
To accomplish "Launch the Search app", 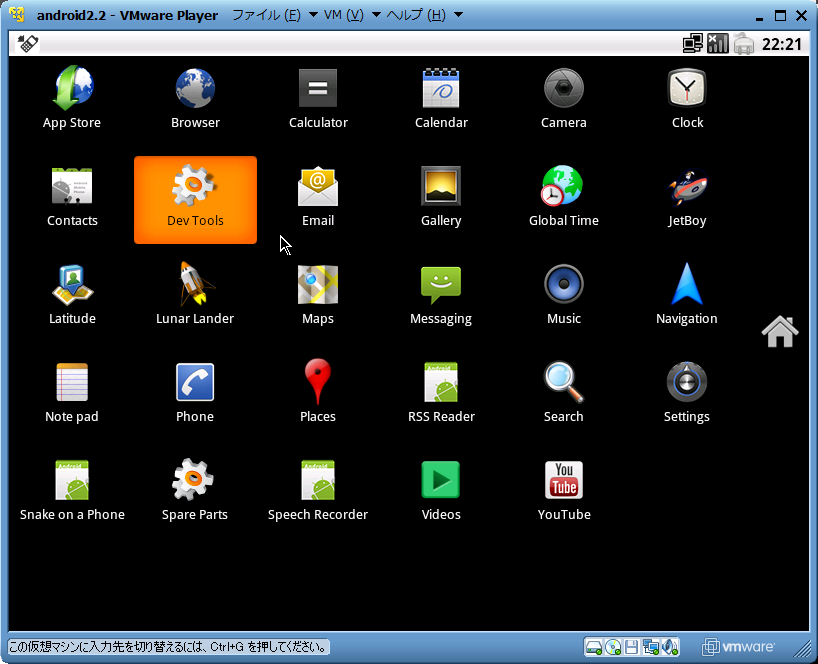I will click(x=564, y=393).
